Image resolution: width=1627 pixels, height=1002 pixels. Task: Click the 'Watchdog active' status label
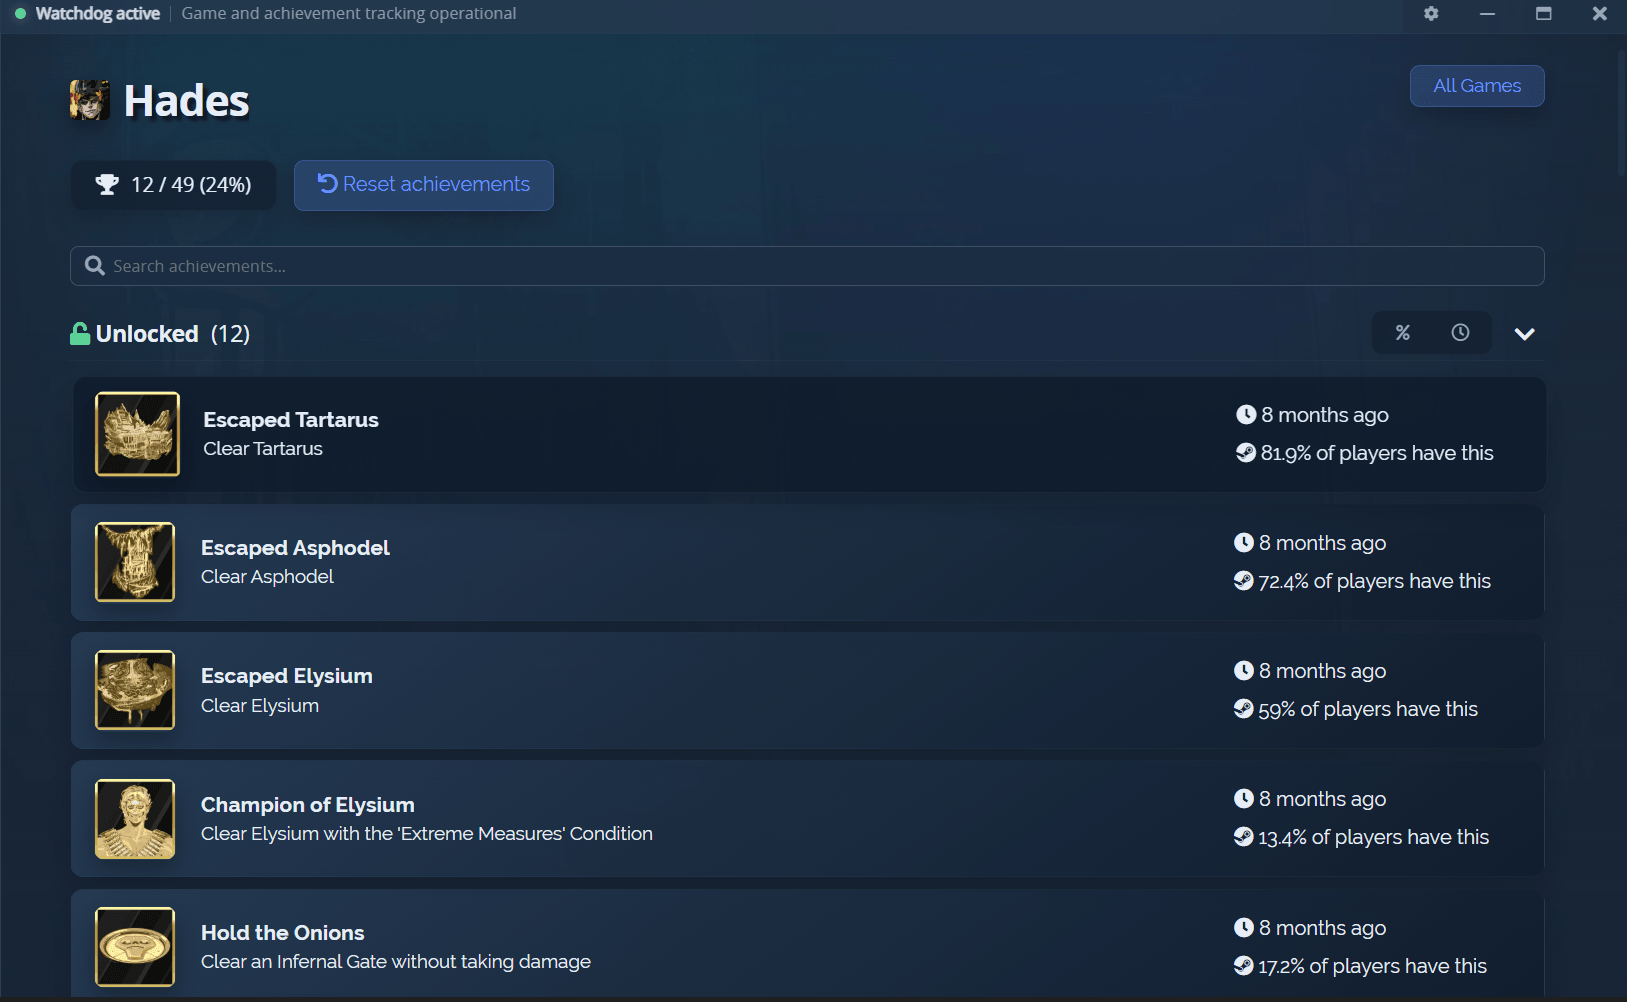(97, 13)
